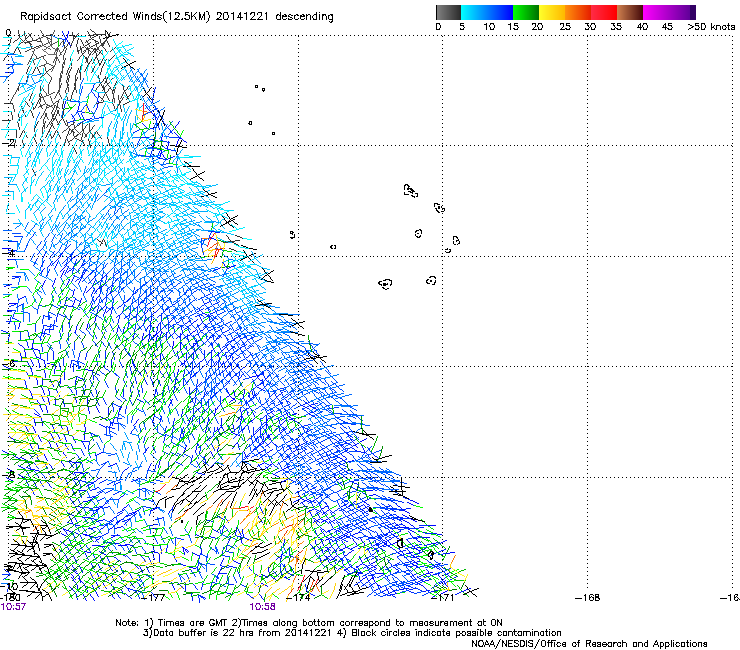Pick the red 30–35 knots color segment
This screenshot has height=650, width=740.
click(x=604, y=12)
